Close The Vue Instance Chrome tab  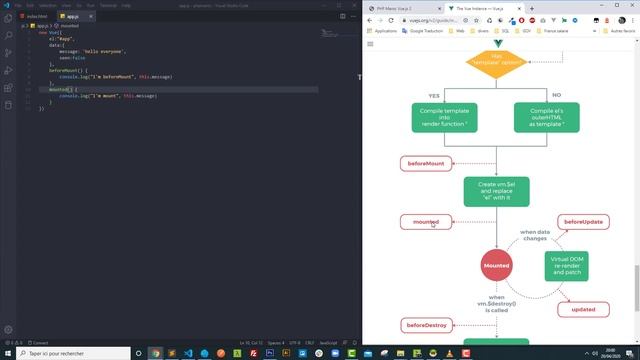point(519,9)
